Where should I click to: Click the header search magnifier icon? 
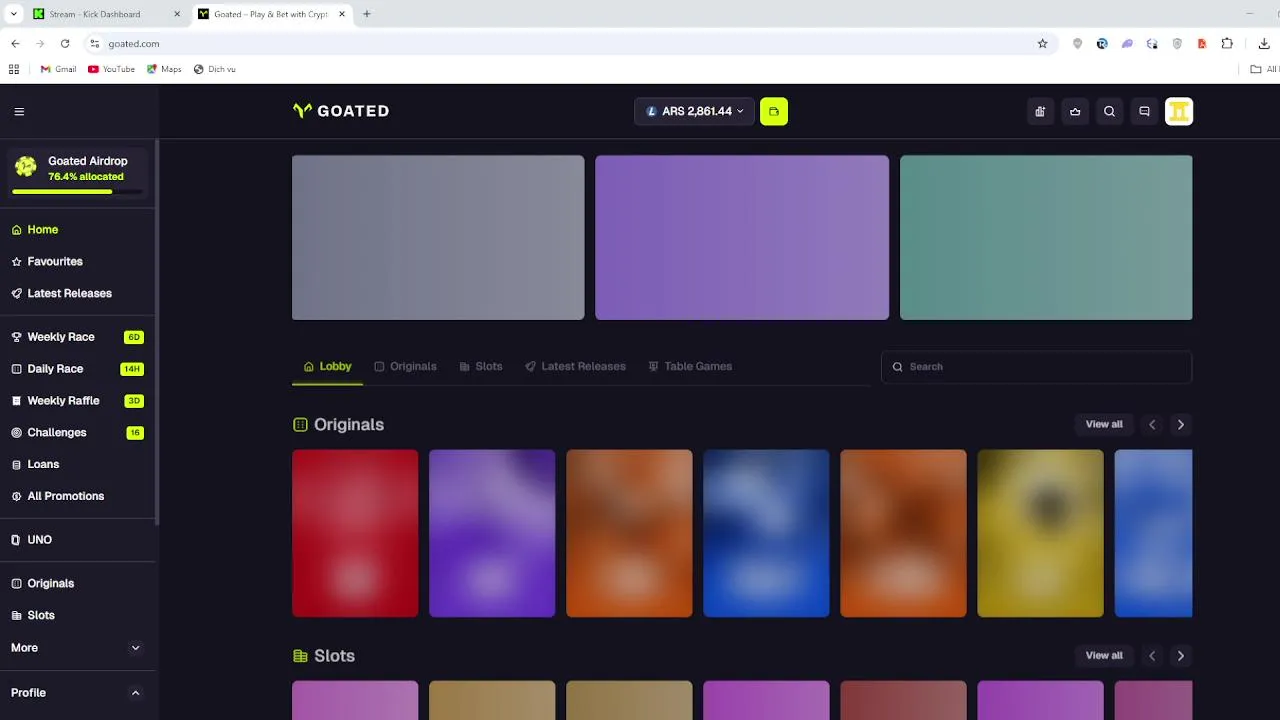pos(1109,111)
